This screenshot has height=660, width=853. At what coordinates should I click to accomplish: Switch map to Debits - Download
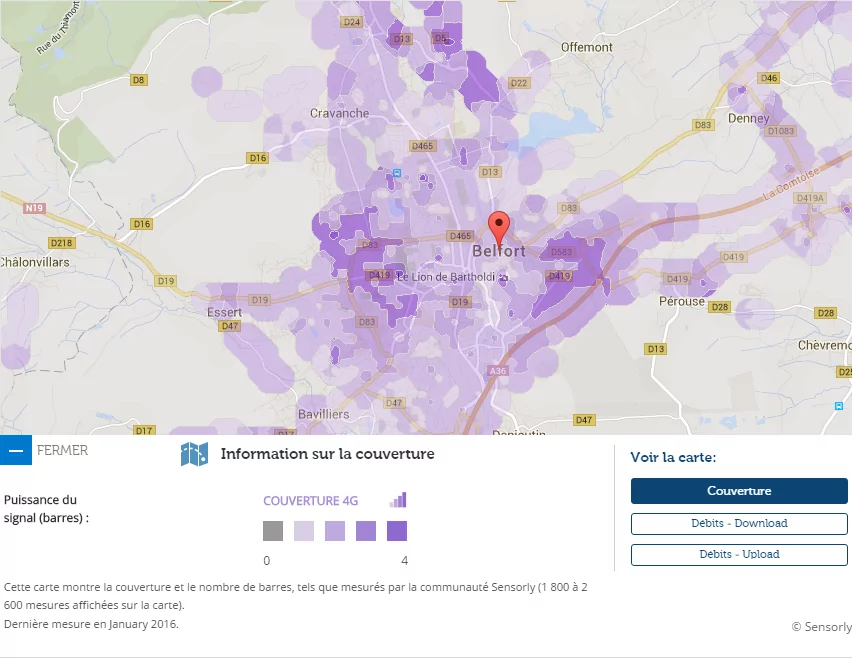(739, 523)
